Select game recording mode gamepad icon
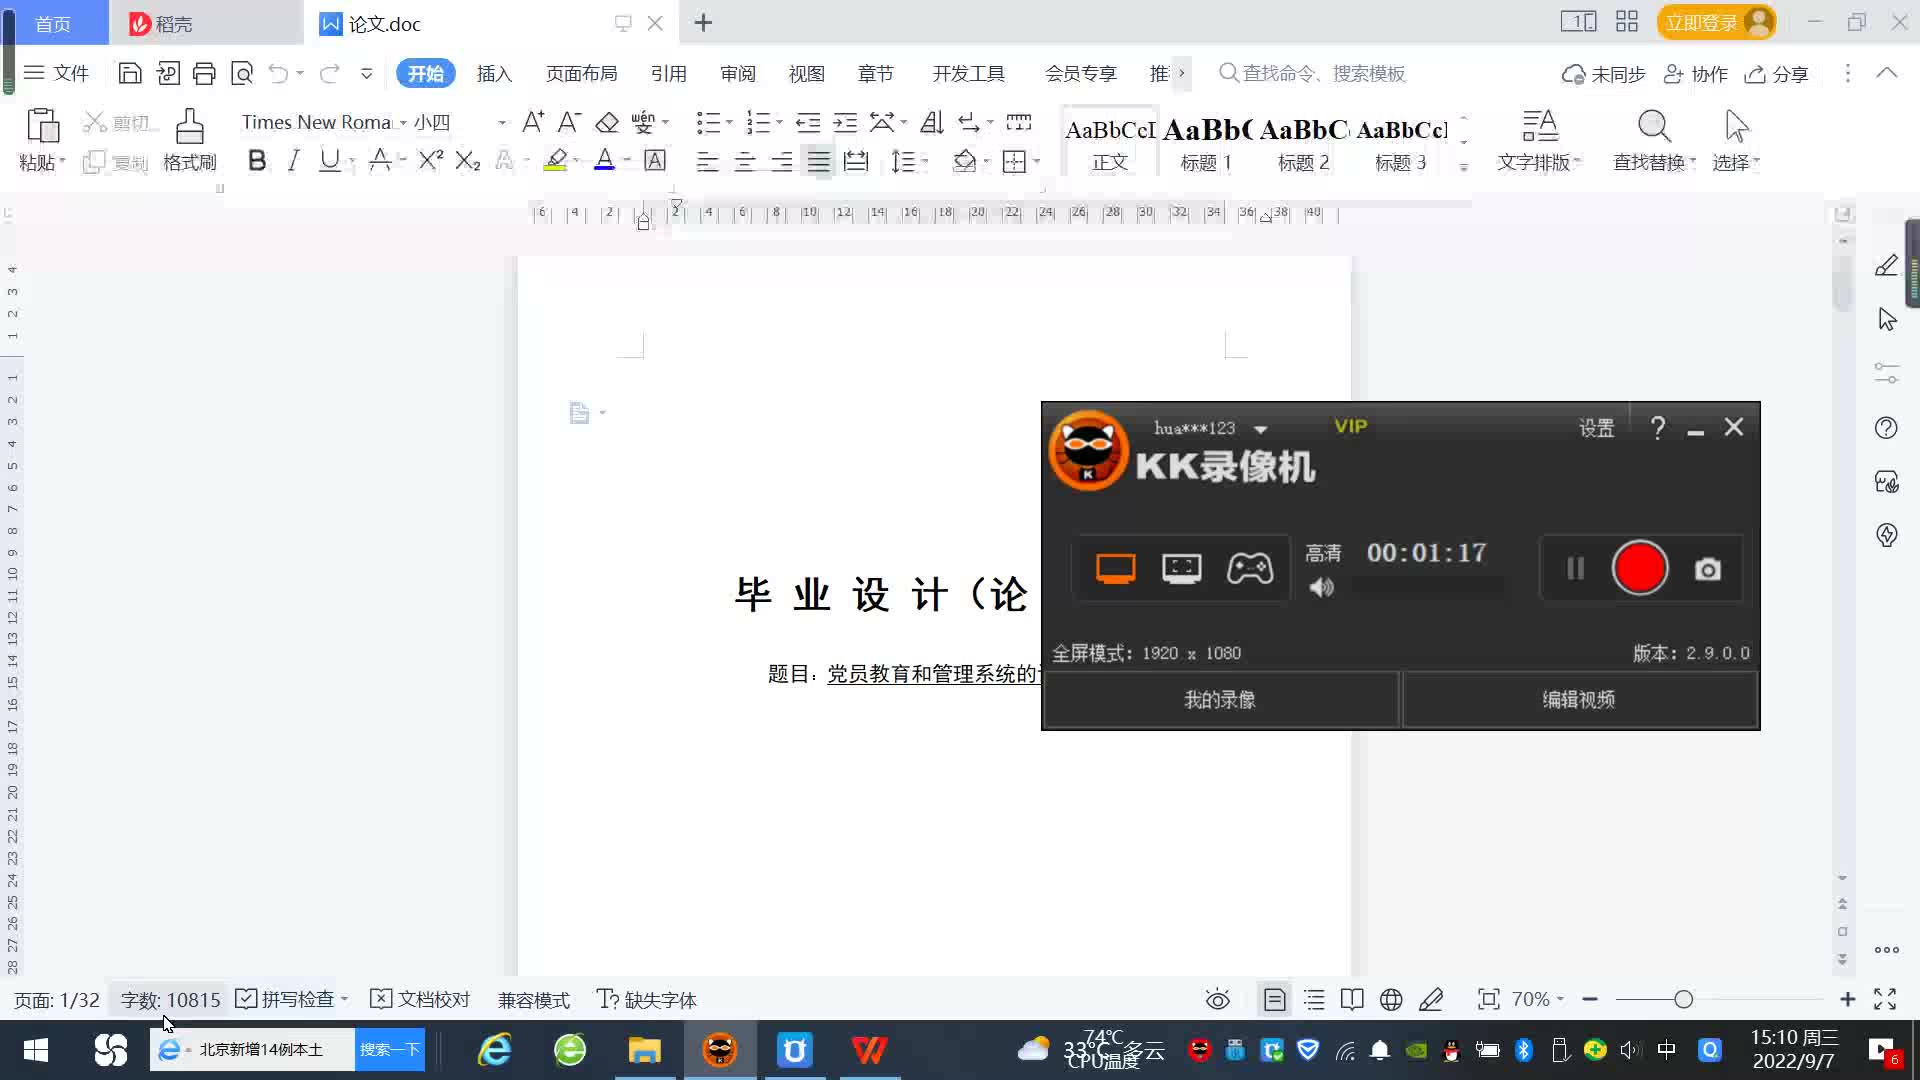 pyautogui.click(x=1250, y=568)
